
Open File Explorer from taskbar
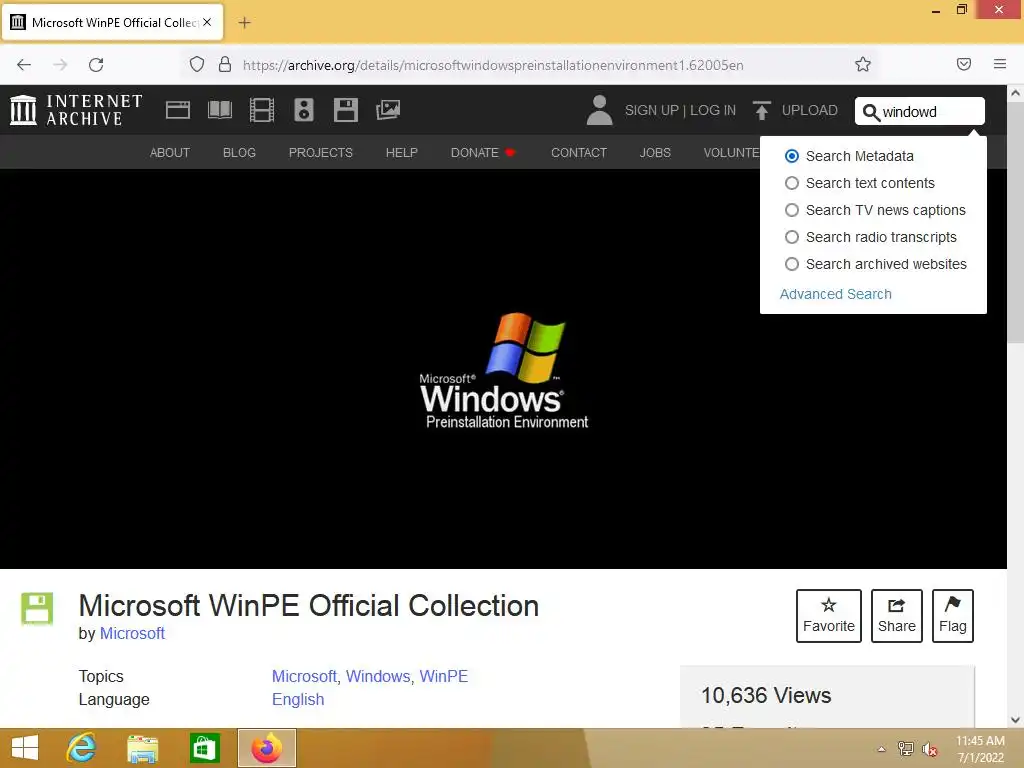point(142,748)
